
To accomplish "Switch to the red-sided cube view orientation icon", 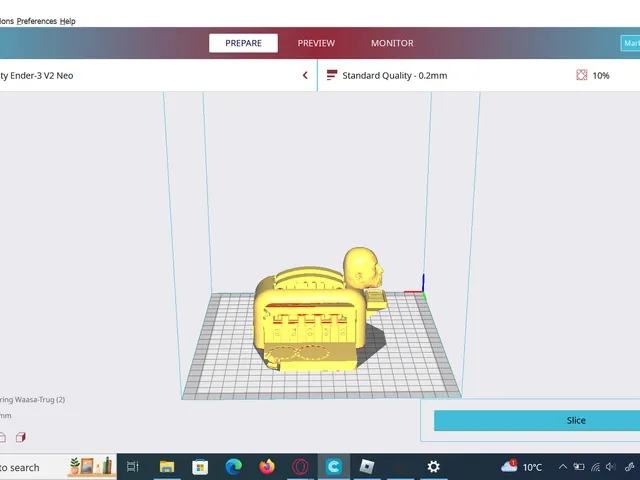I will [21, 438].
